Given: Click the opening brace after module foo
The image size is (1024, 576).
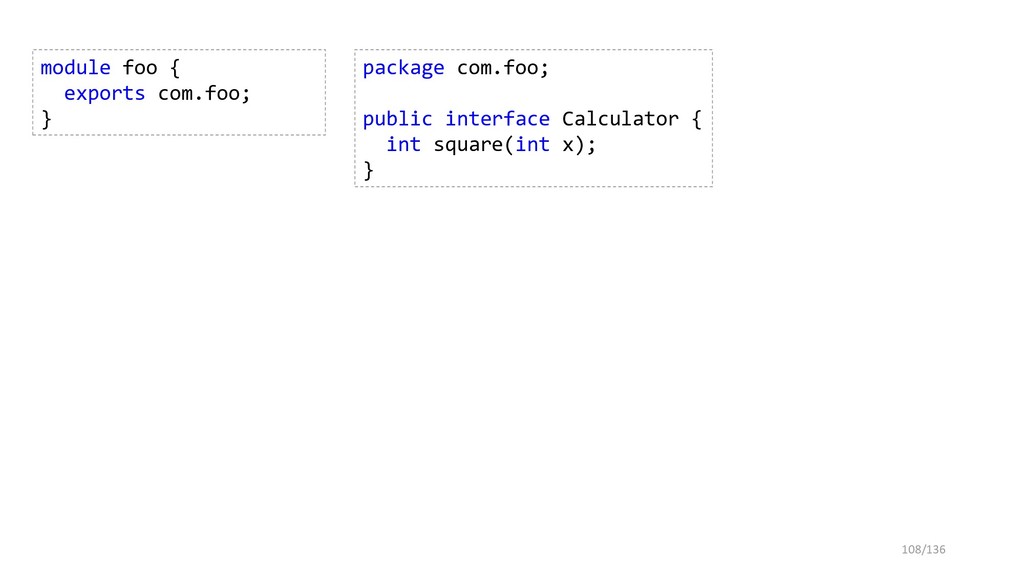Looking at the screenshot, I should click(174, 67).
